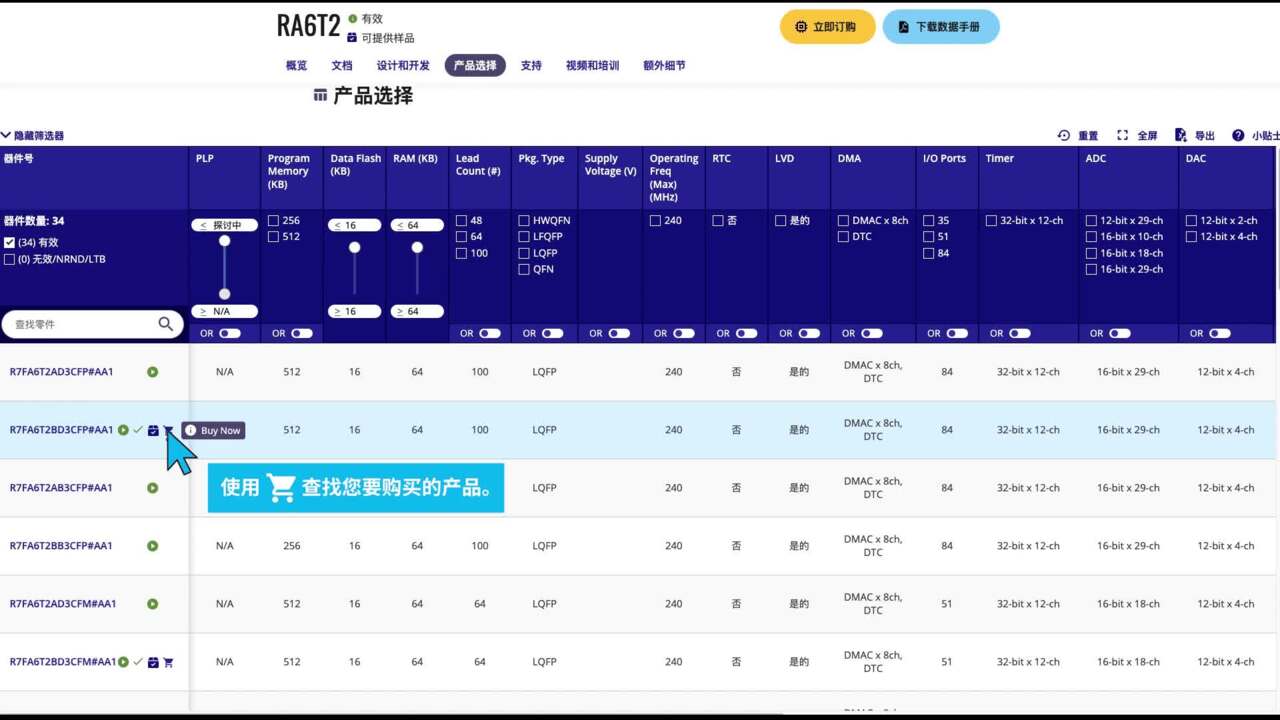Toggle the OR switch under Program Memory
This screenshot has height=720, width=1280.
301,333
